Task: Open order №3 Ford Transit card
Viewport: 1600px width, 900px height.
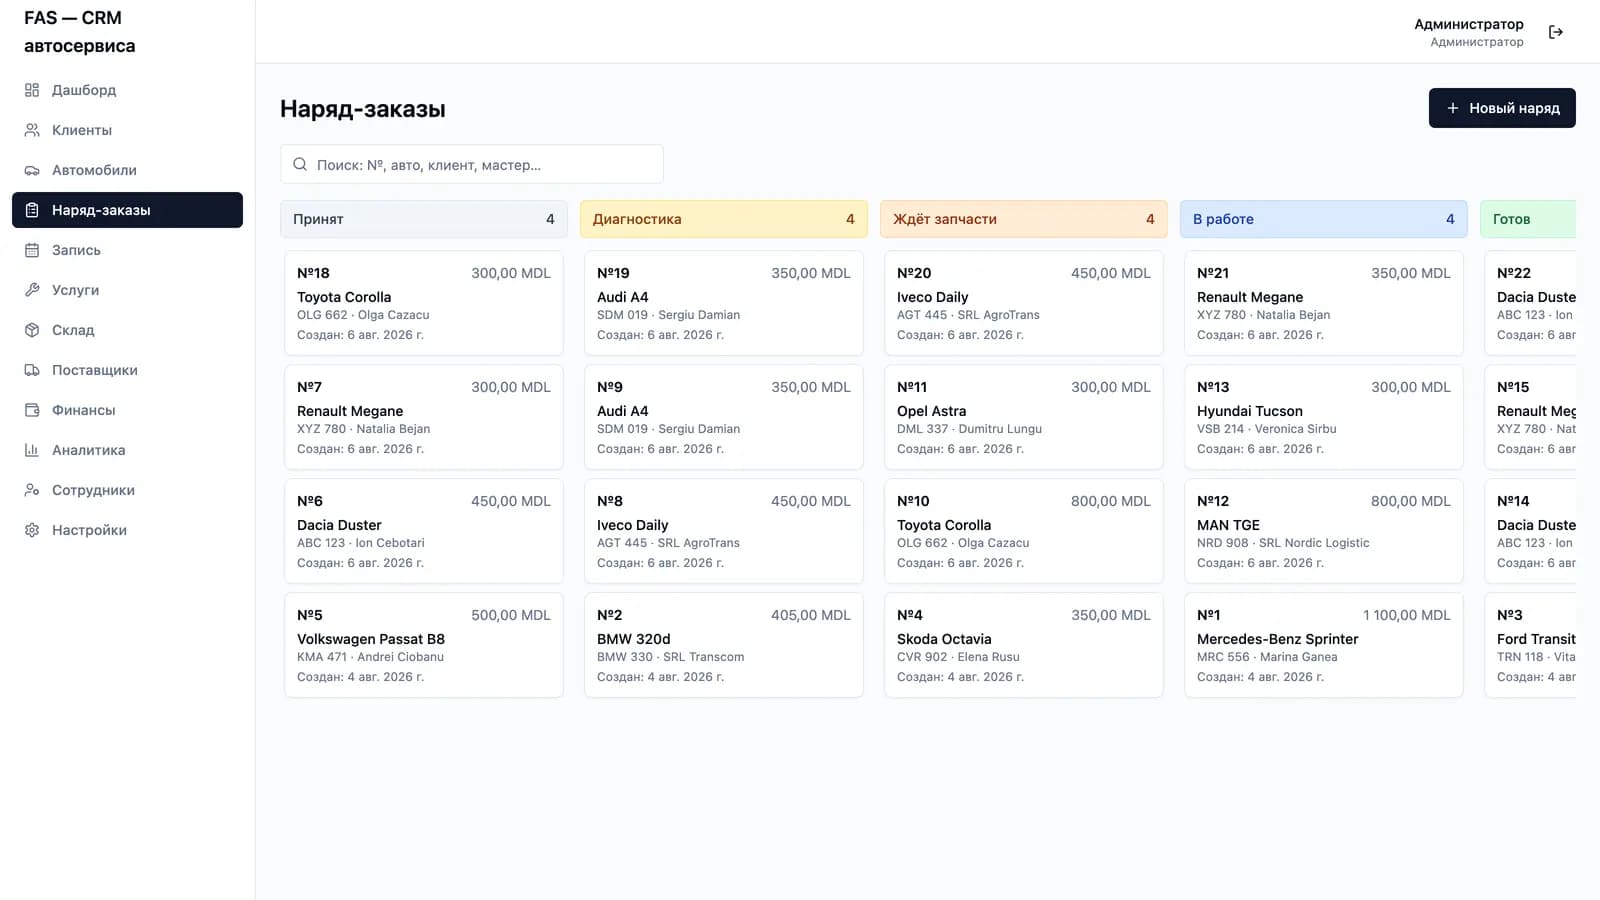Action: (1530, 645)
